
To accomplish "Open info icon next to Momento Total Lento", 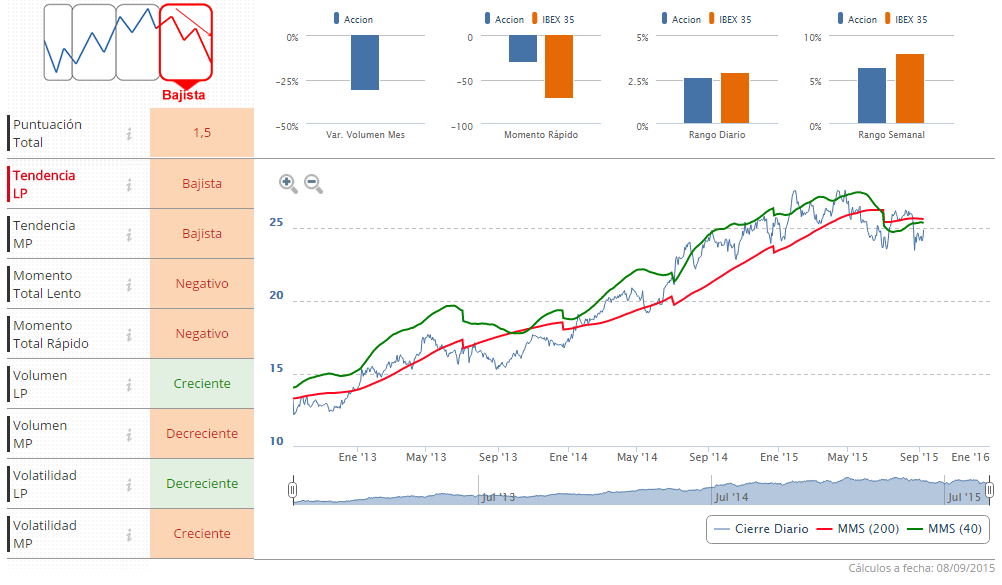I will pos(129,284).
